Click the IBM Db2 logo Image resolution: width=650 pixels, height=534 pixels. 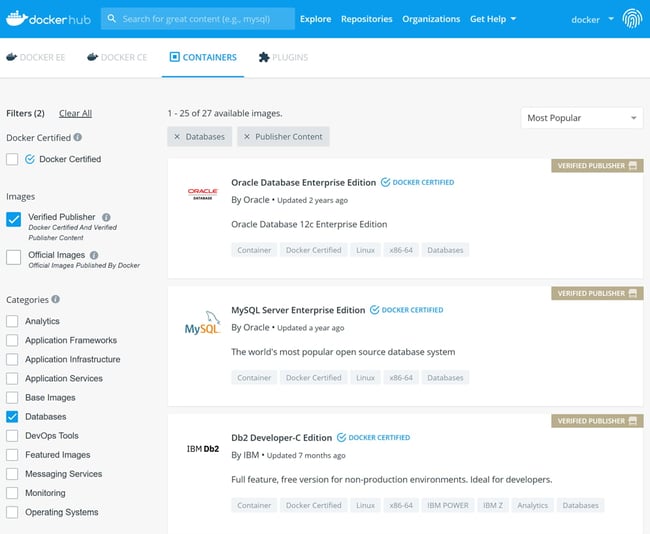point(202,448)
